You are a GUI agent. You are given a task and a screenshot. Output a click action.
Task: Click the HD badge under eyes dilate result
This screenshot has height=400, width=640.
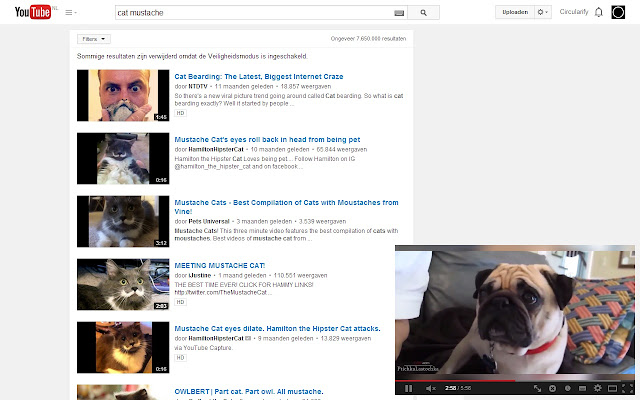pyautogui.click(x=180, y=358)
